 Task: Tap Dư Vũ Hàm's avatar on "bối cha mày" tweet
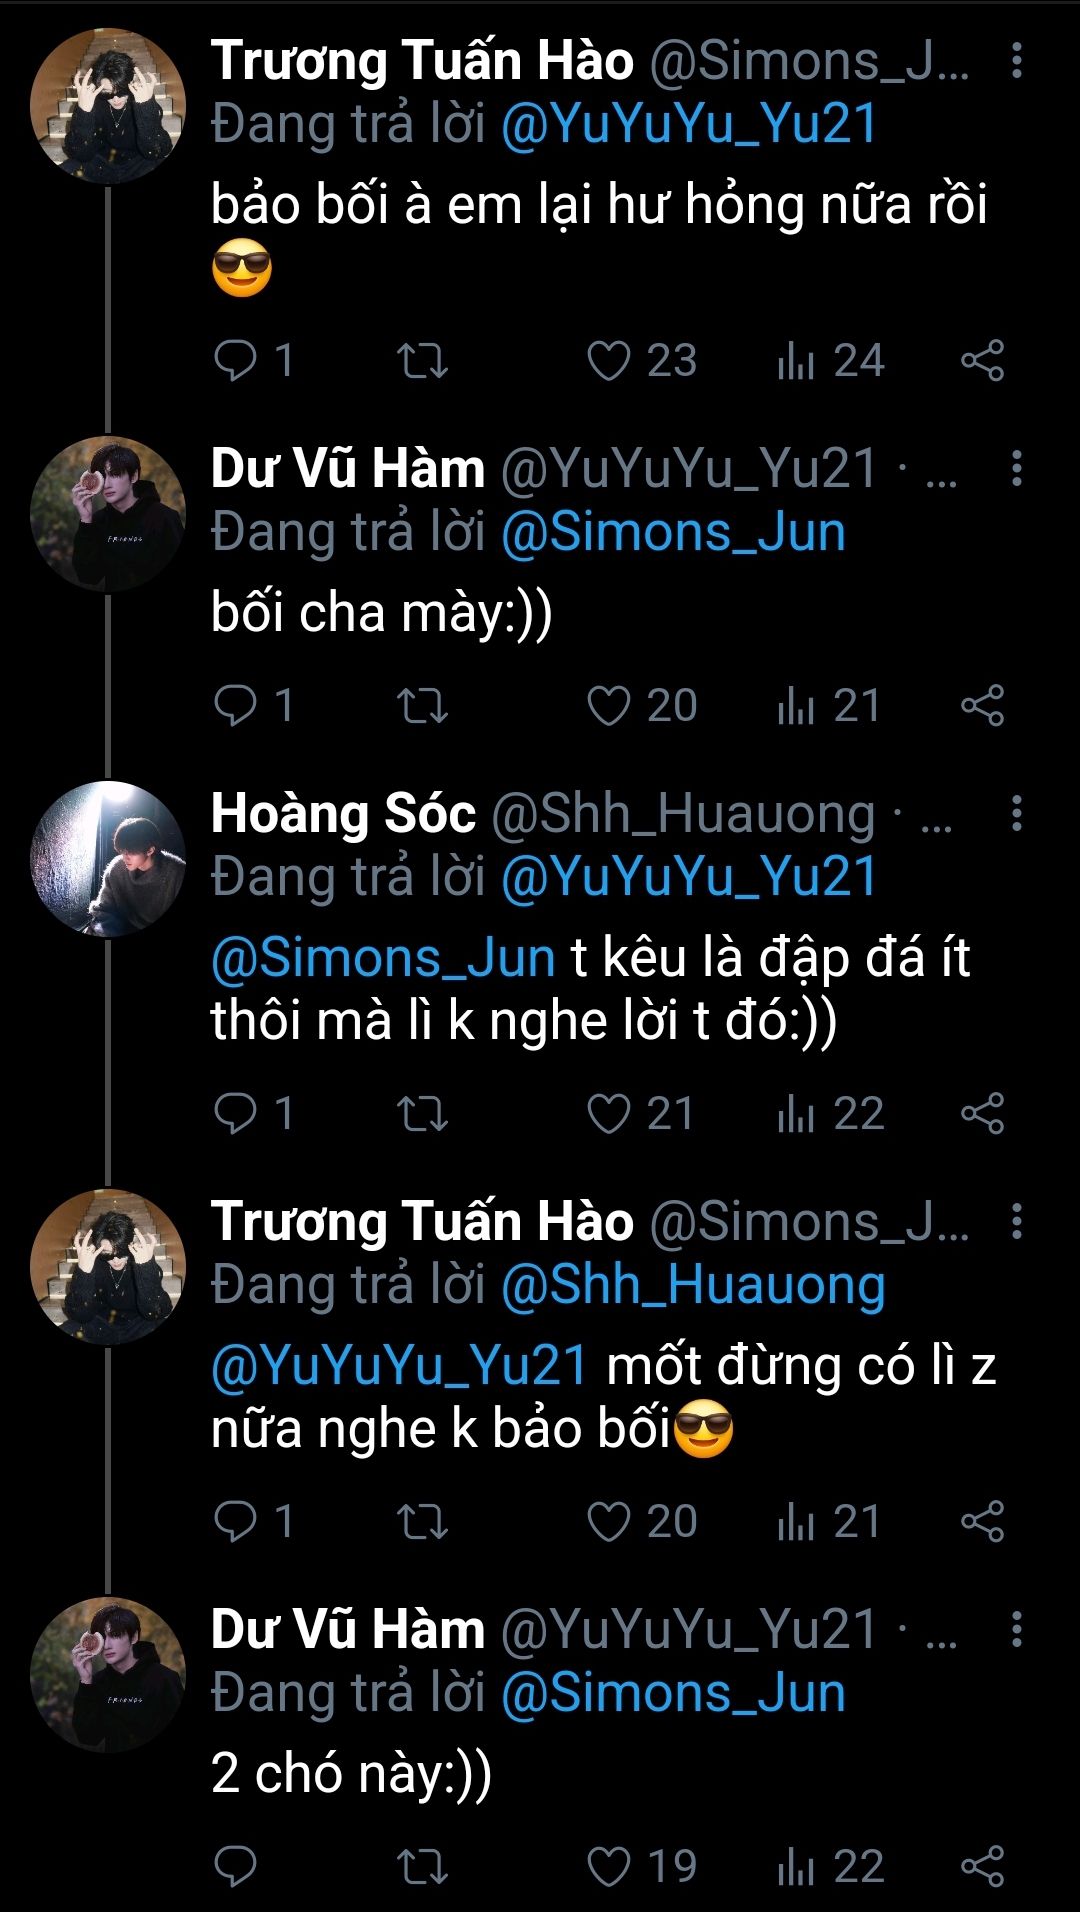(x=108, y=514)
